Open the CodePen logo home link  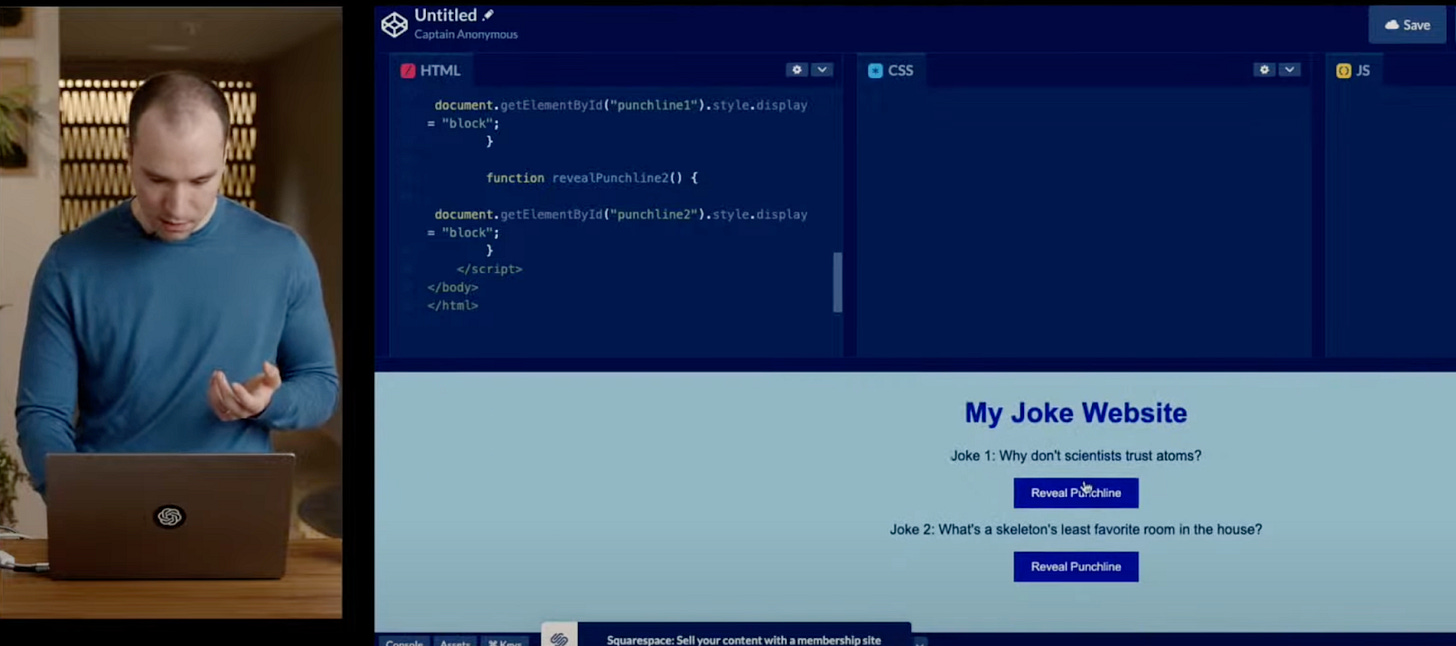[395, 25]
